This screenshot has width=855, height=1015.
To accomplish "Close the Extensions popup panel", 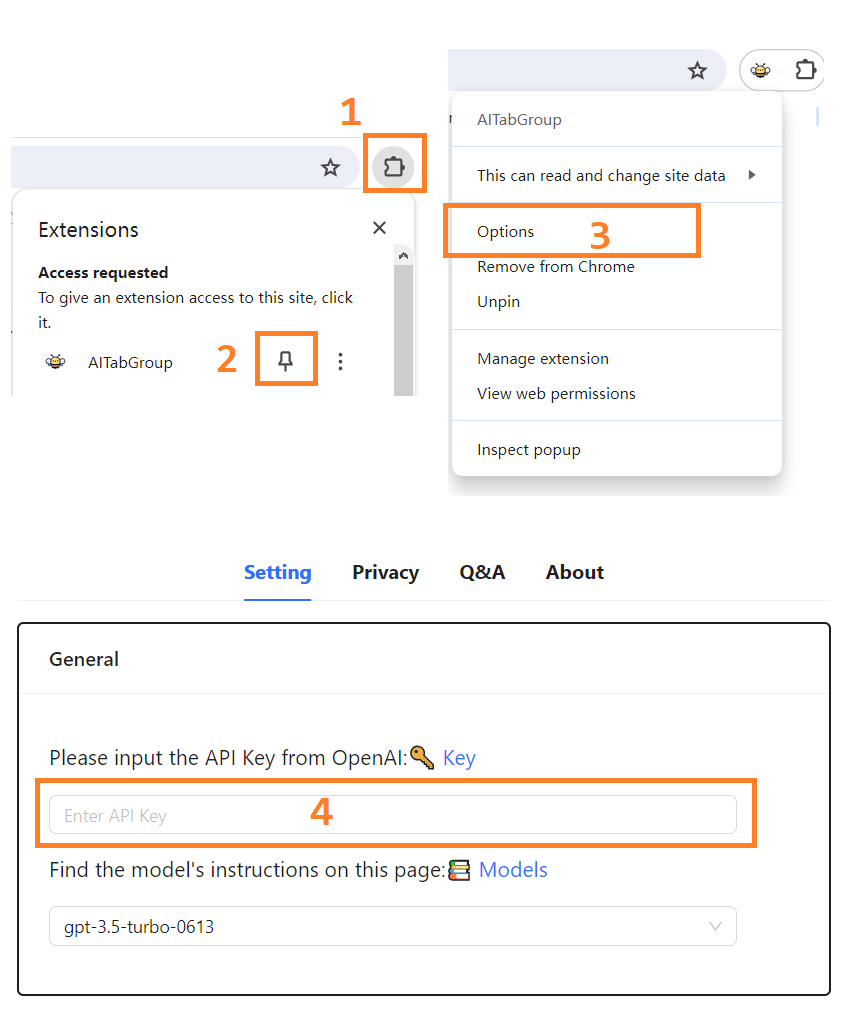I will (379, 228).
